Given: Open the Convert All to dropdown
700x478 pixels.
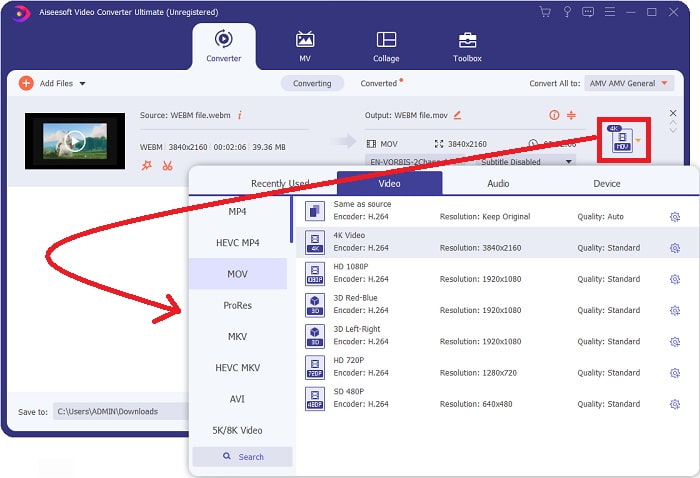Looking at the screenshot, I should [629, 83].
